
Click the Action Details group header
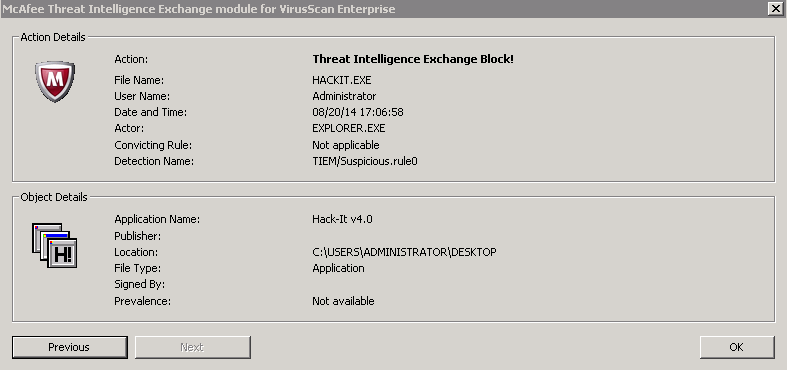[53, 37]
